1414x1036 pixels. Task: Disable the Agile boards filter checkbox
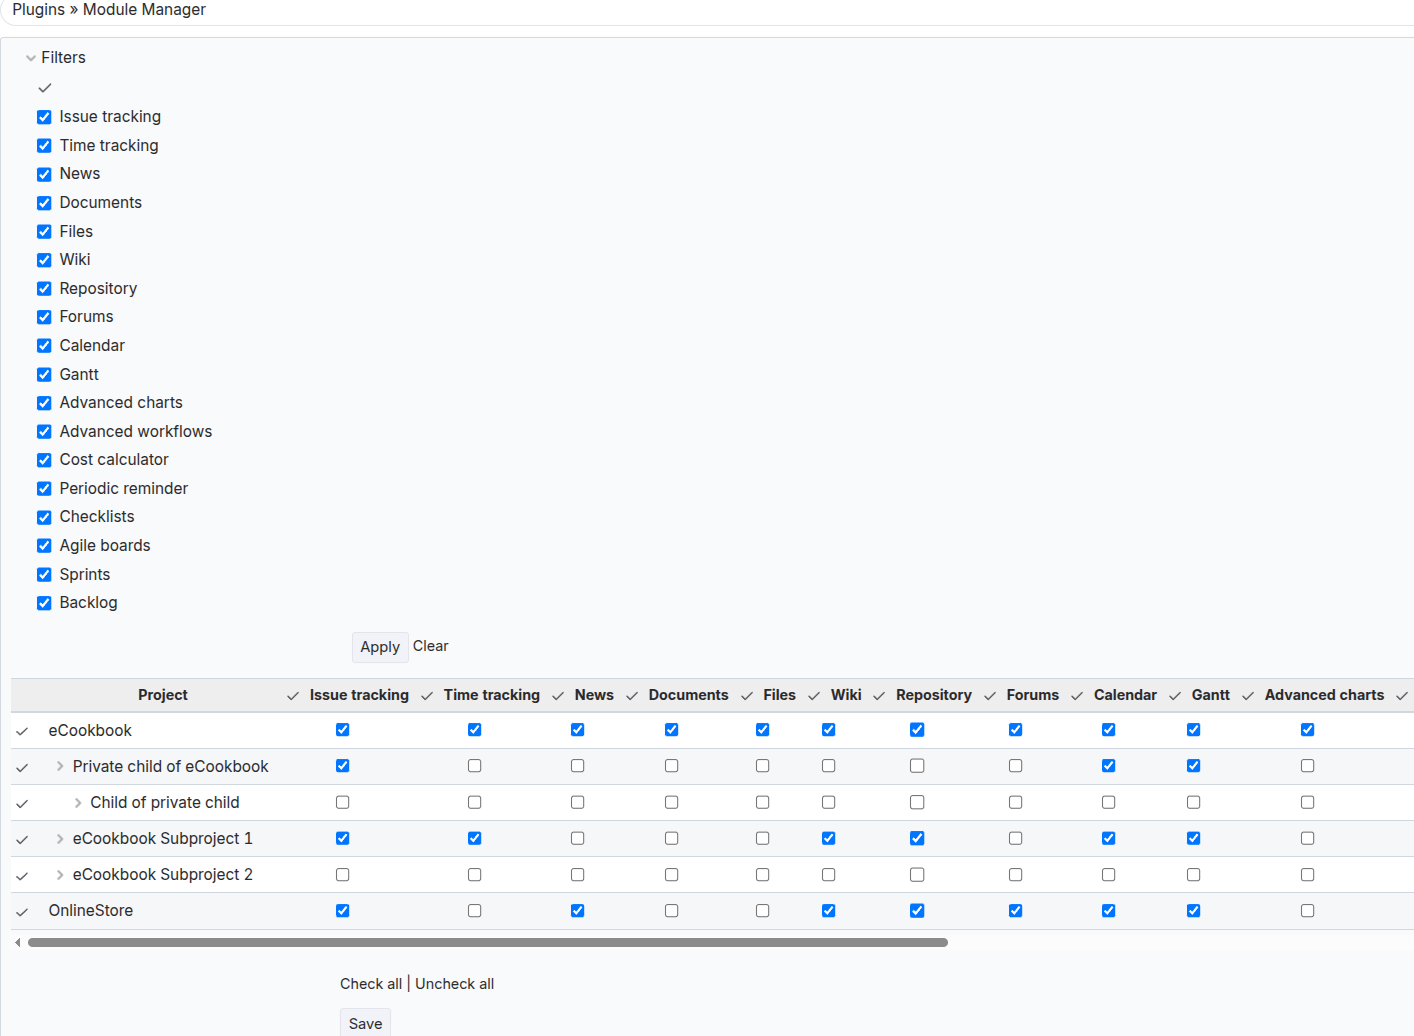click(x=44, y=546)
